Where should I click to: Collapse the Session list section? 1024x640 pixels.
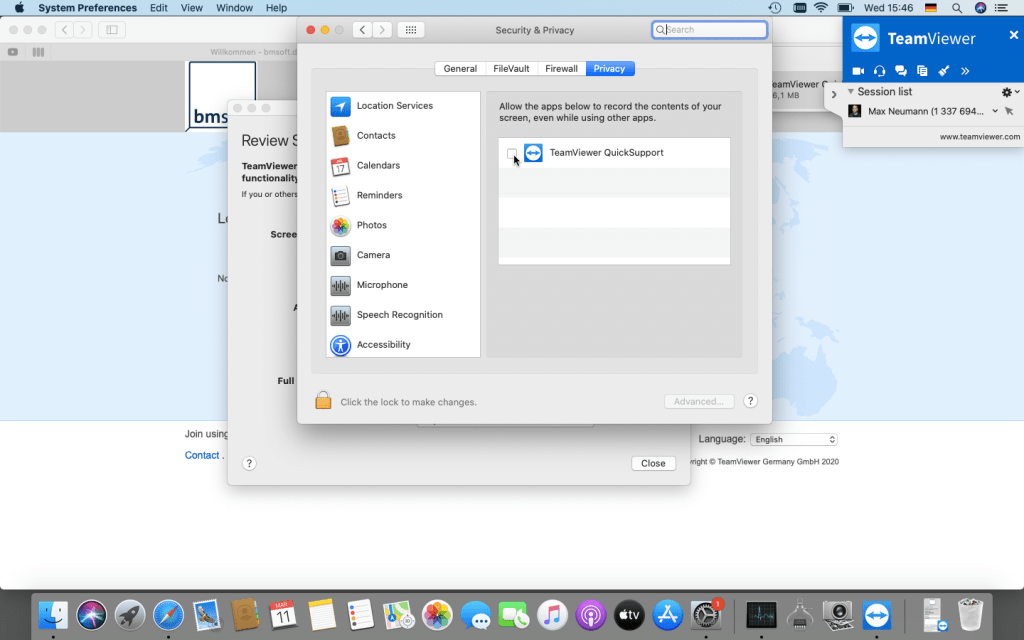[850, 91]
